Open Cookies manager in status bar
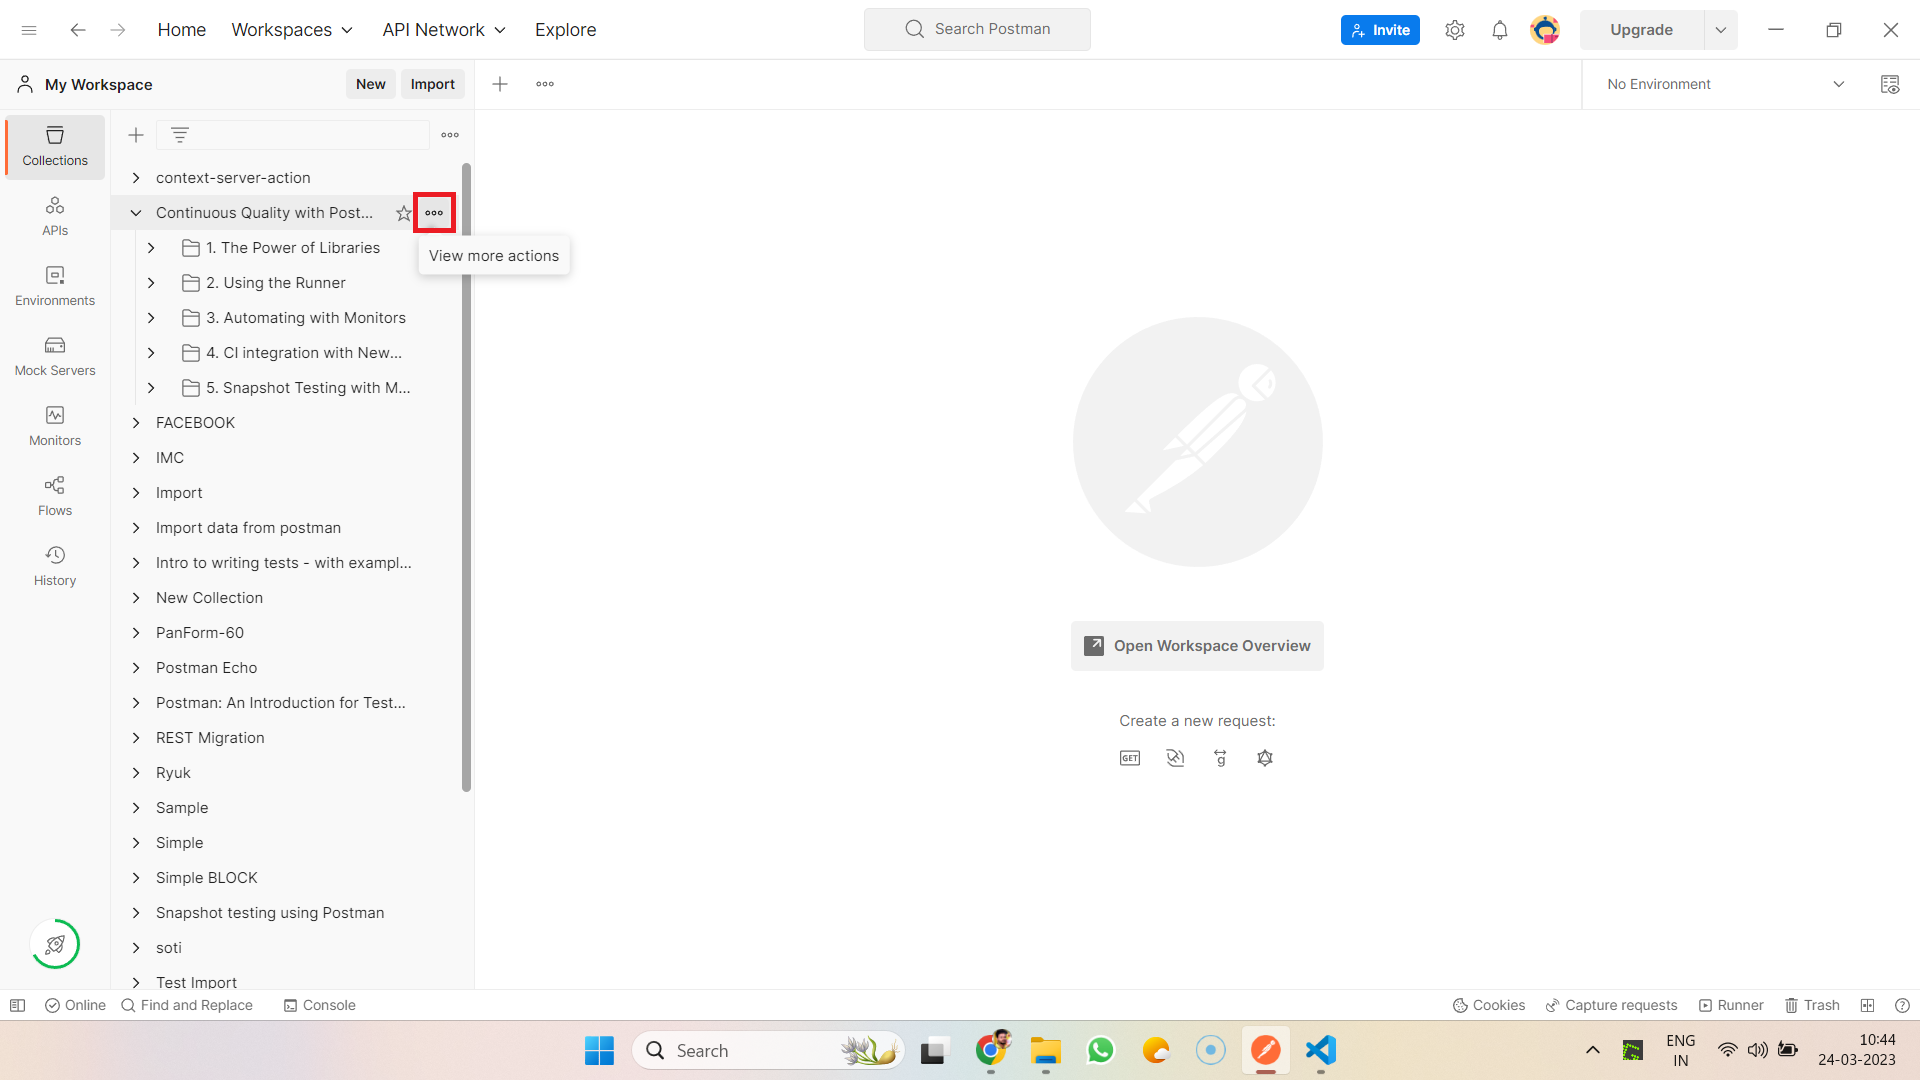 (1489, 1005)
